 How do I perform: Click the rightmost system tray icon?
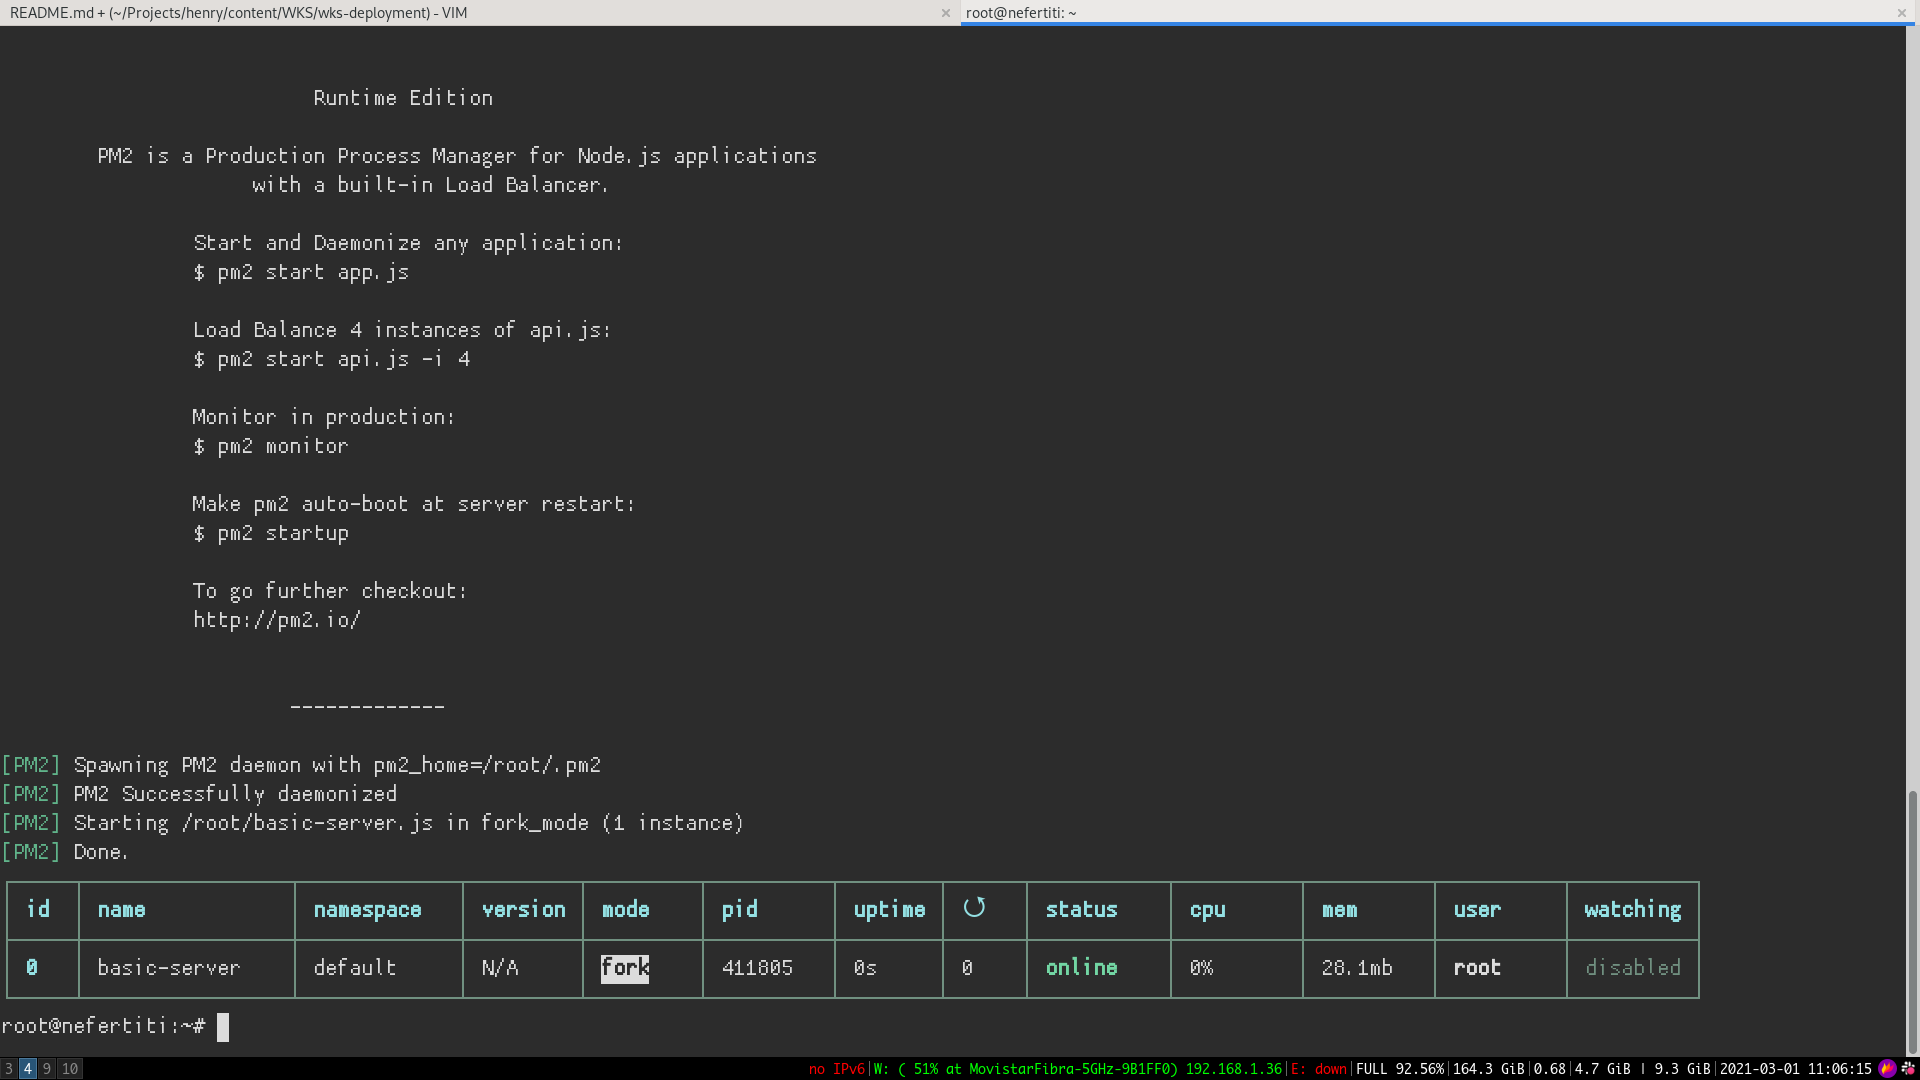click(x=1908, y=1069)
